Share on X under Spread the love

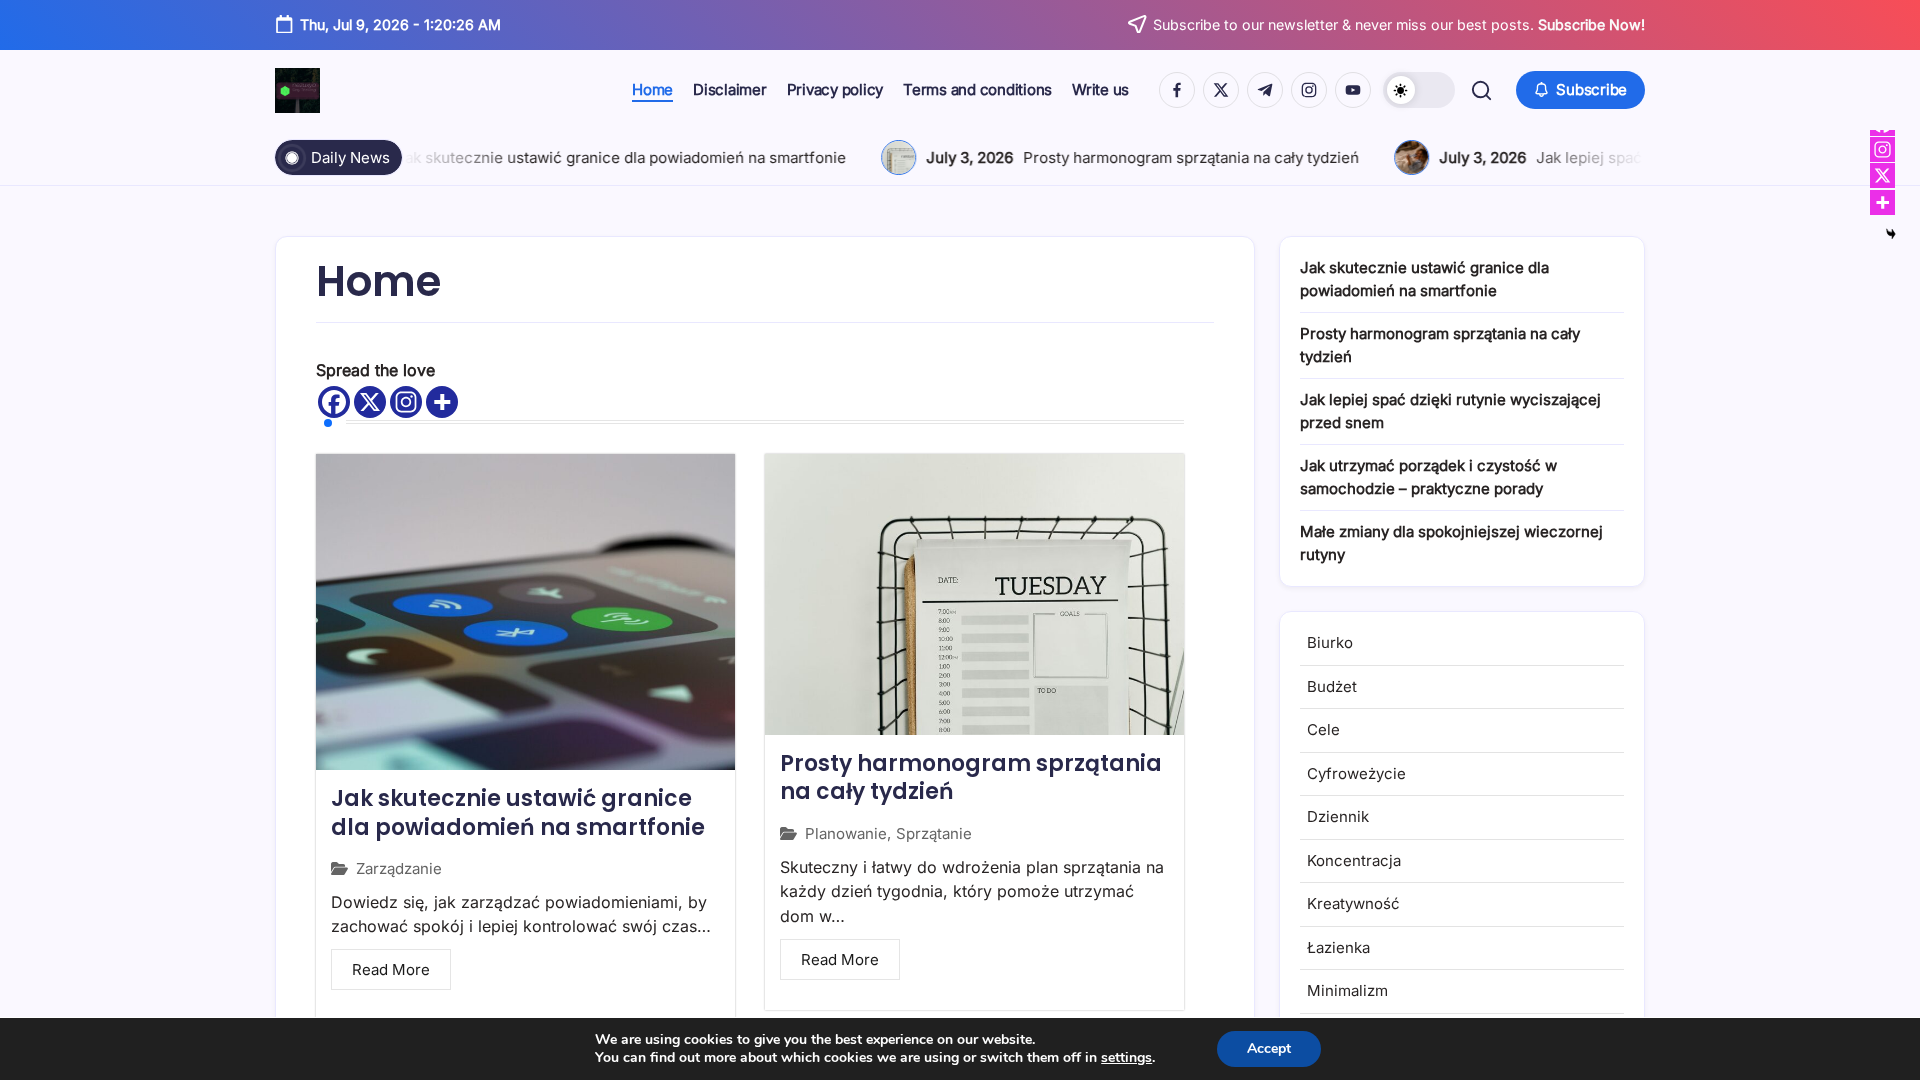pyautogui.click(x=370, y=402)
